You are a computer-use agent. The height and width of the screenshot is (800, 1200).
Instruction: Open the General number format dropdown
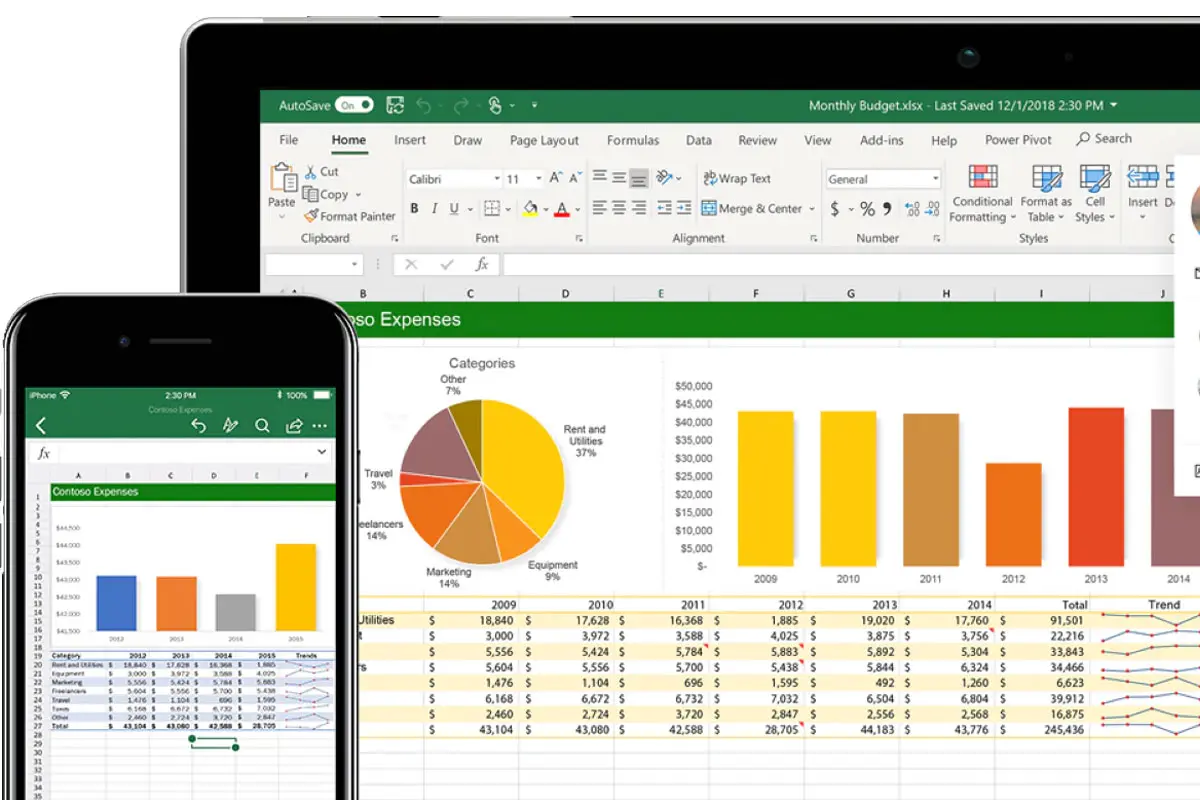(x=935, y=179)
